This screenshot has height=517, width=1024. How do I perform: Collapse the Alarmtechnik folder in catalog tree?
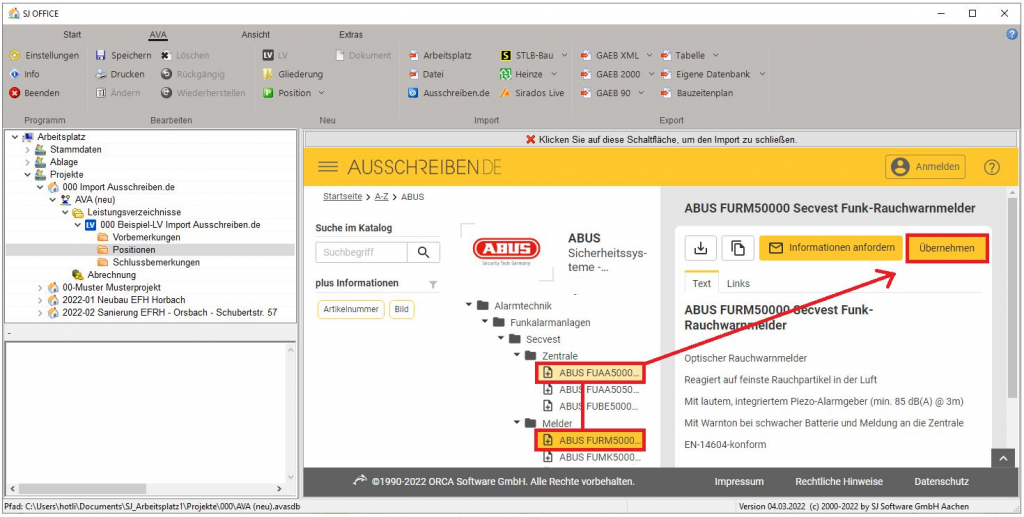[469, 305]
